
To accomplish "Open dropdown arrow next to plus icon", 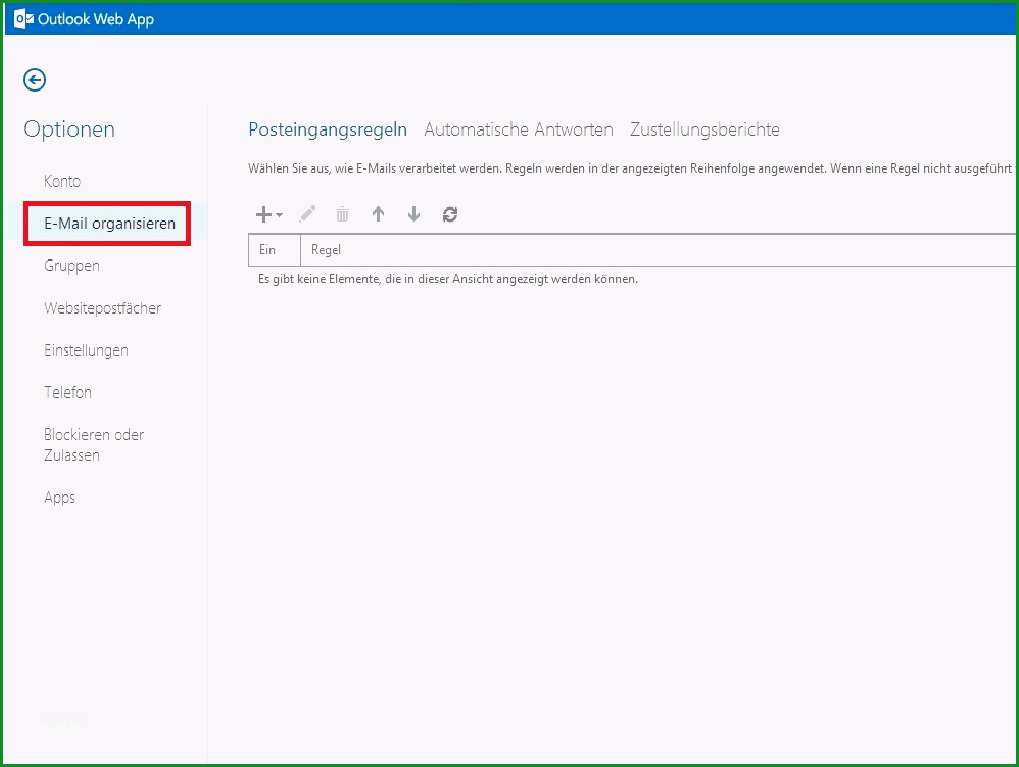I will 279,214.
